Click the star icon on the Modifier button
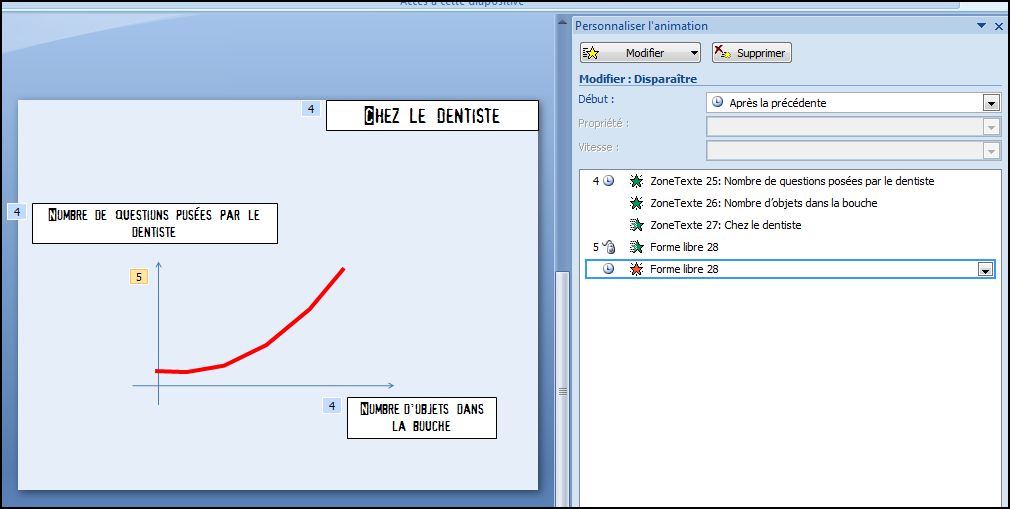 (x=591, y=53)
